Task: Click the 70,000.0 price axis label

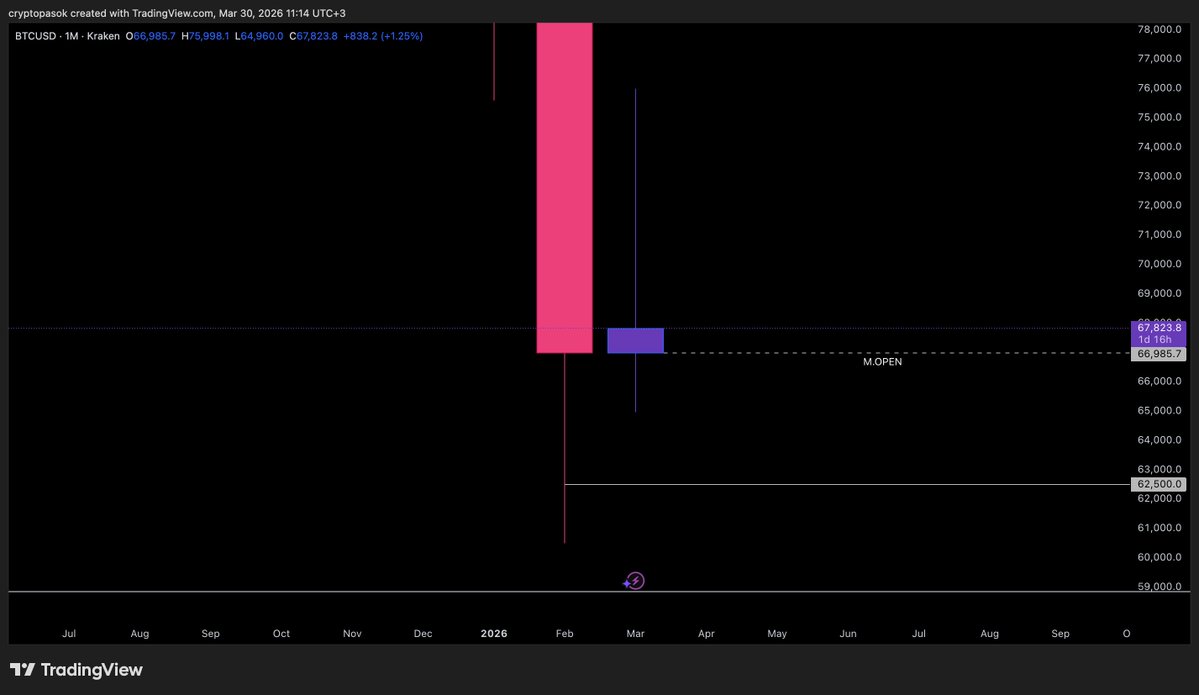Action: click(x=1159, y=264)
